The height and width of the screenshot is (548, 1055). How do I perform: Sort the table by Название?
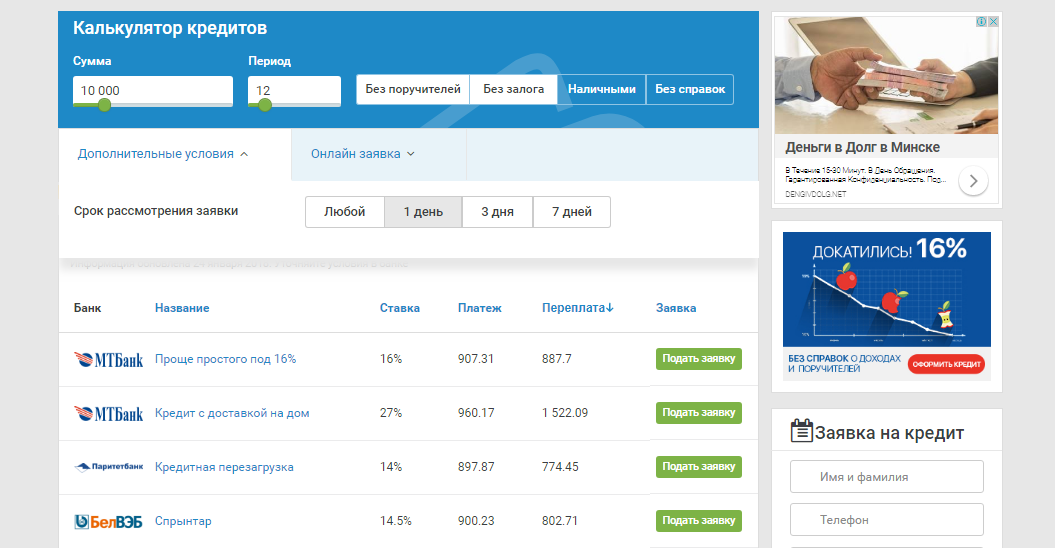[182, 308]
